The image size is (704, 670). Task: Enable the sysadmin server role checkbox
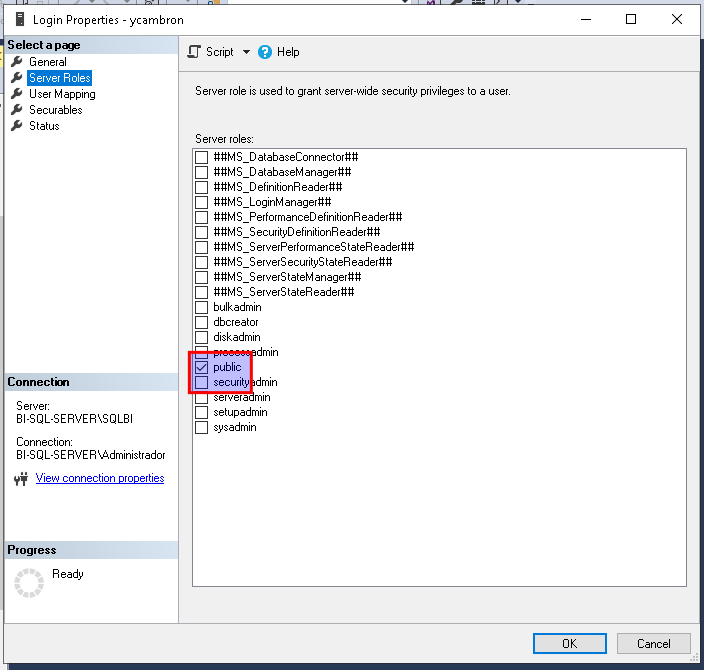(202, 427)
